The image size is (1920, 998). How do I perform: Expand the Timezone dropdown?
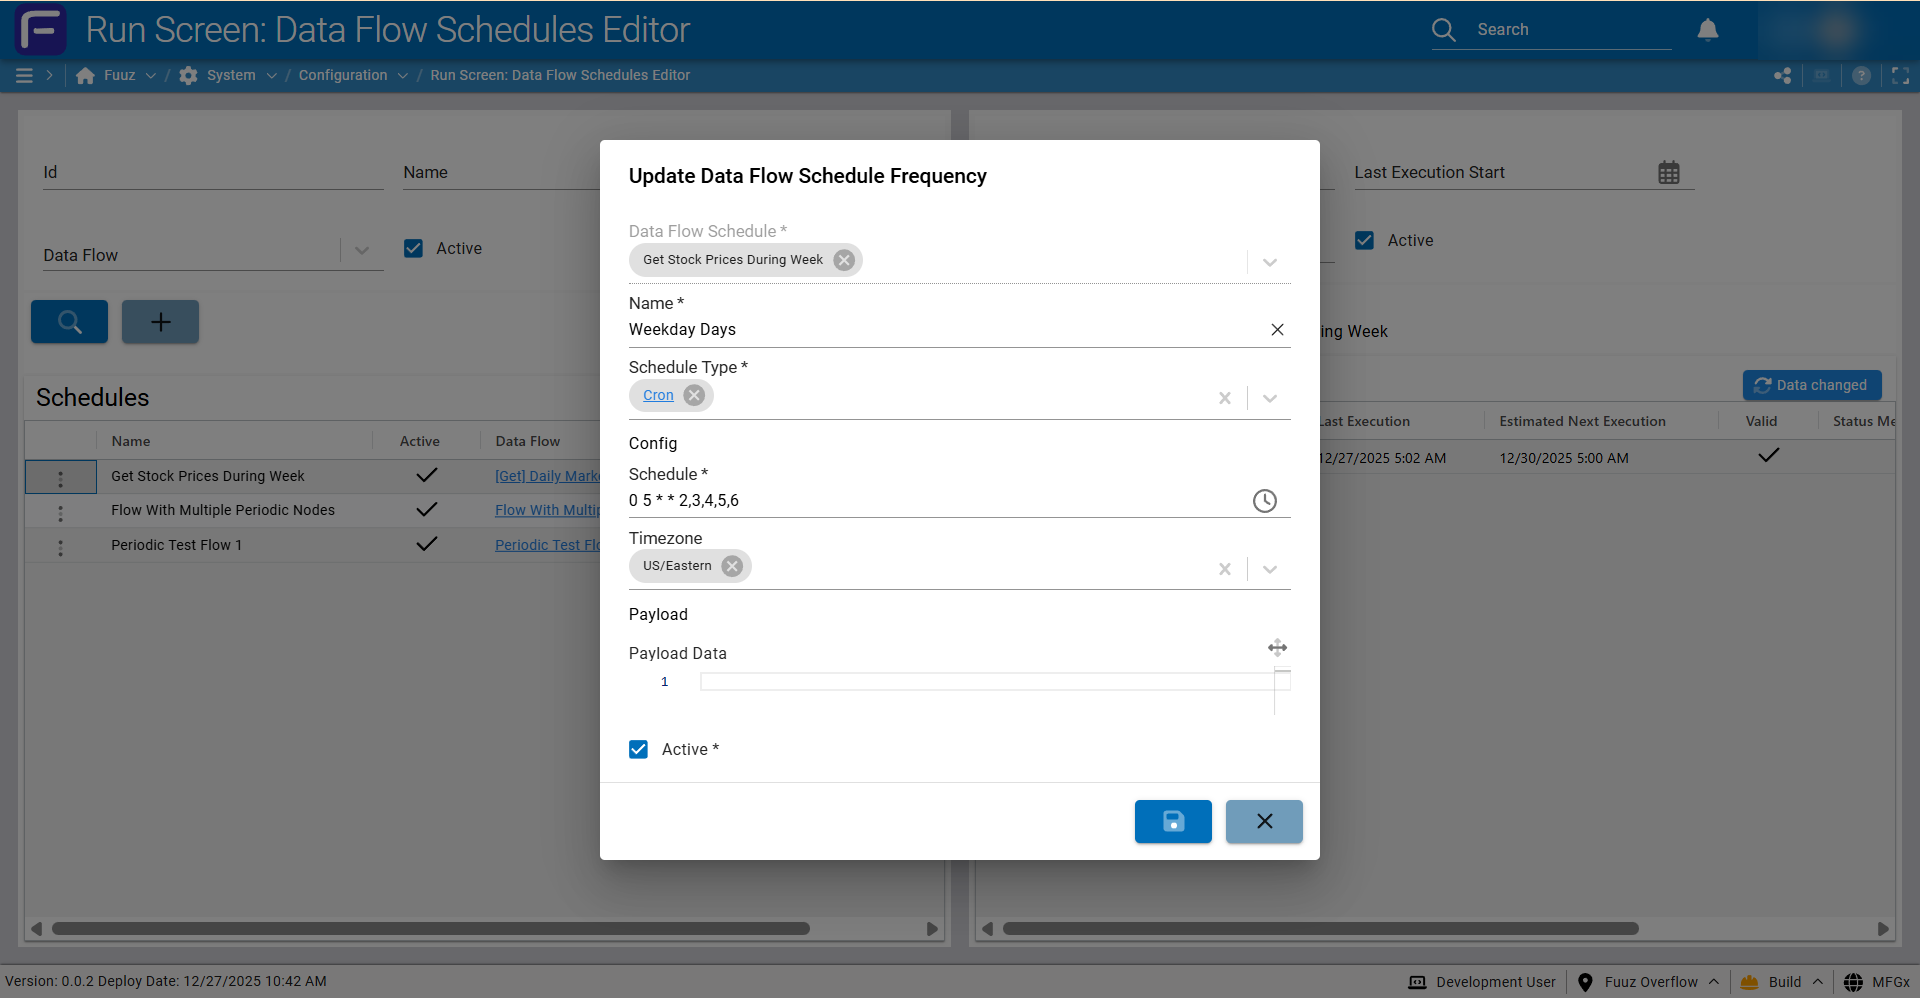[1270, 569]
